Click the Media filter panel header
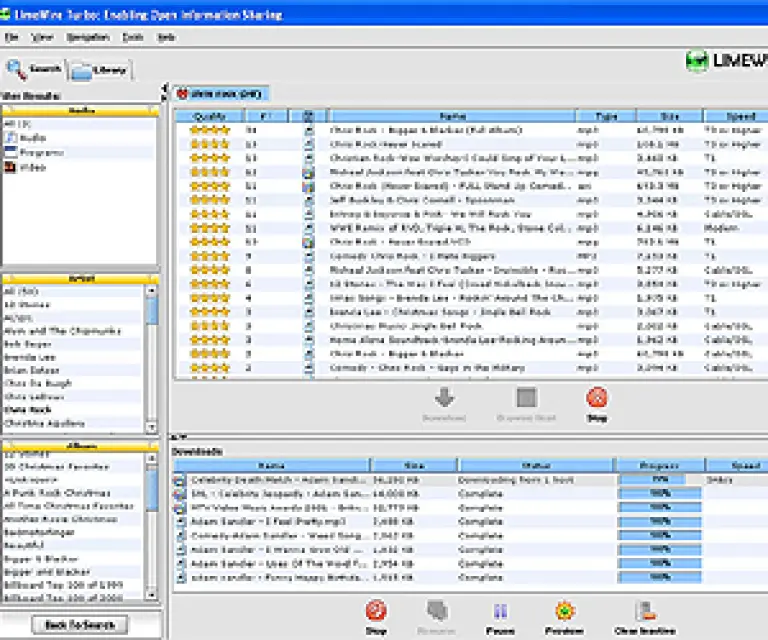The image size is (768, 640). 81,111
